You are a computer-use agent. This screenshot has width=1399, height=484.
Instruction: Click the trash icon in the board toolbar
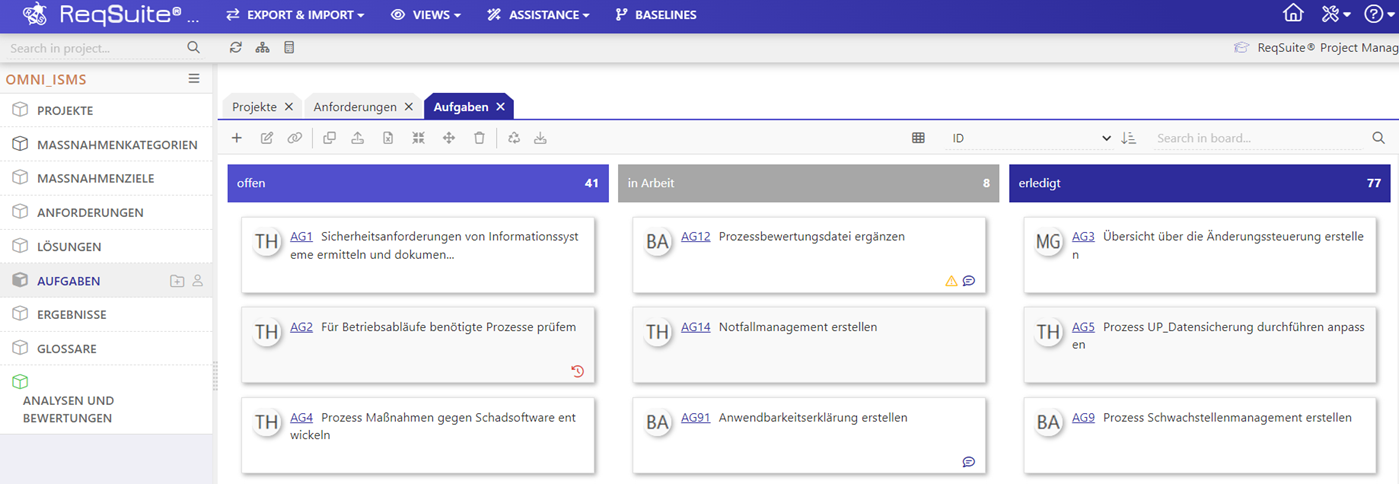(479, 138)
